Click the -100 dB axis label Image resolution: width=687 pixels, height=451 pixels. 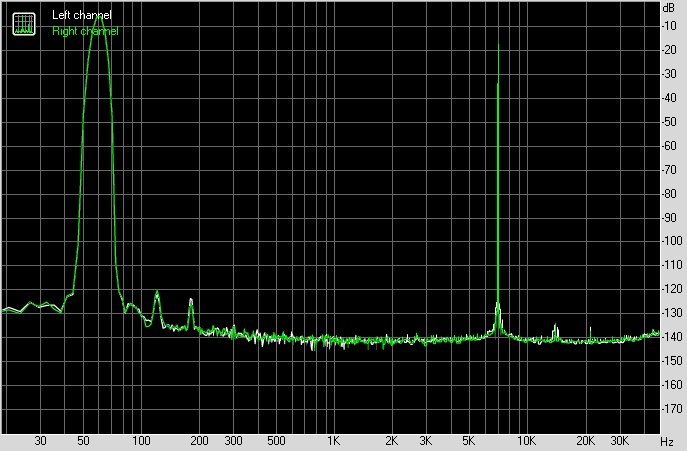(671, 241)
